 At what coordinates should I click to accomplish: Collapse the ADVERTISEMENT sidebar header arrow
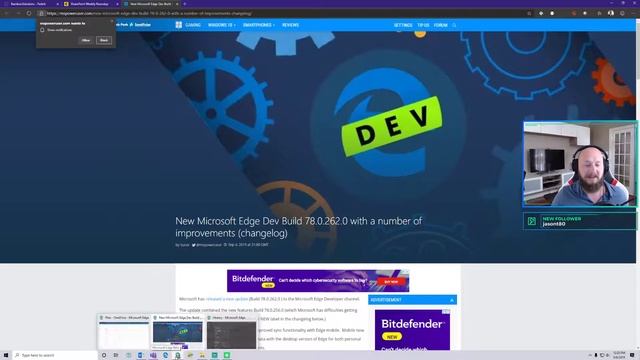point(452,300)
